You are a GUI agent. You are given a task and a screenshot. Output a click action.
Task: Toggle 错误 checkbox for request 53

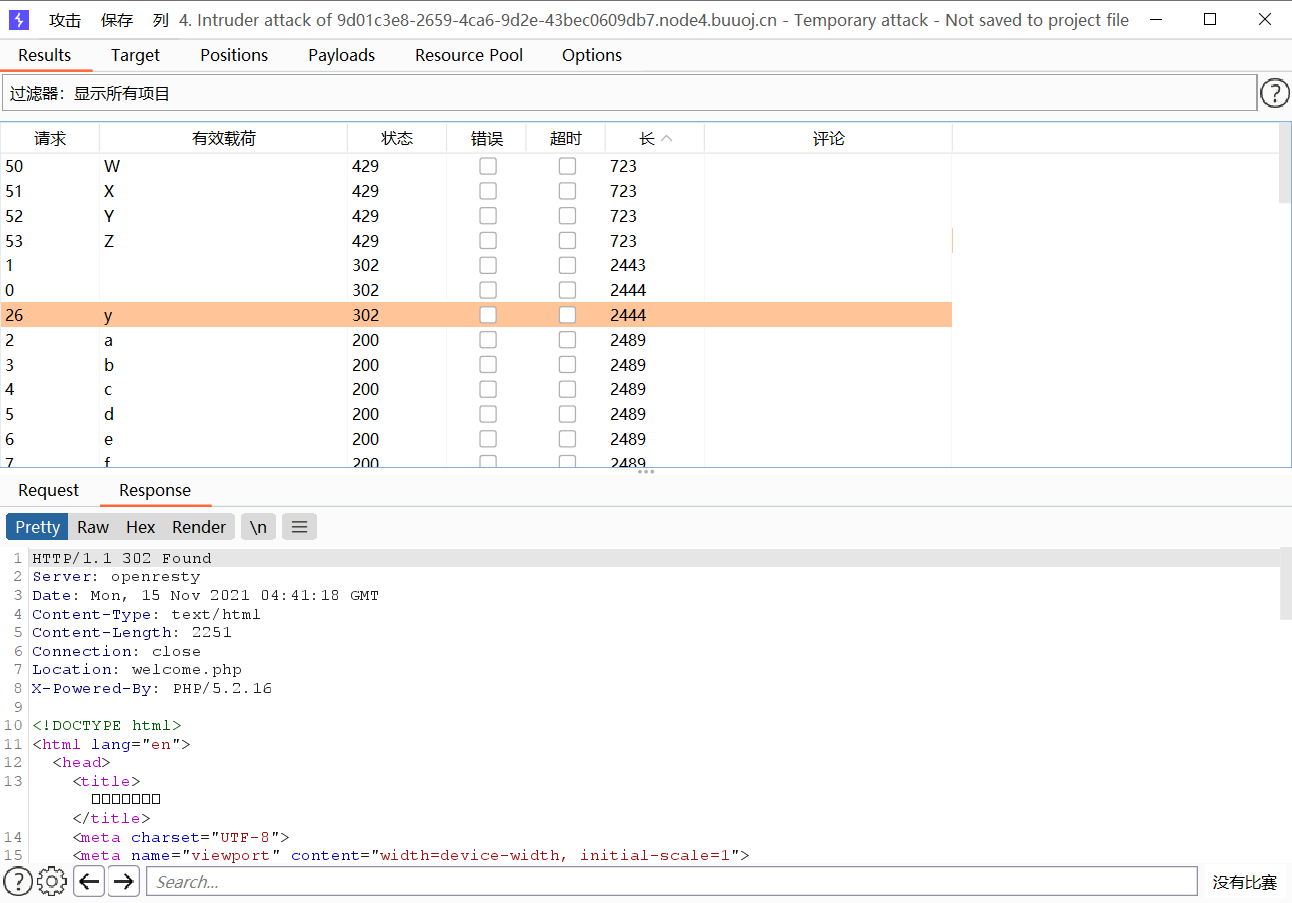pyautogui.click(x=488, y=241)
